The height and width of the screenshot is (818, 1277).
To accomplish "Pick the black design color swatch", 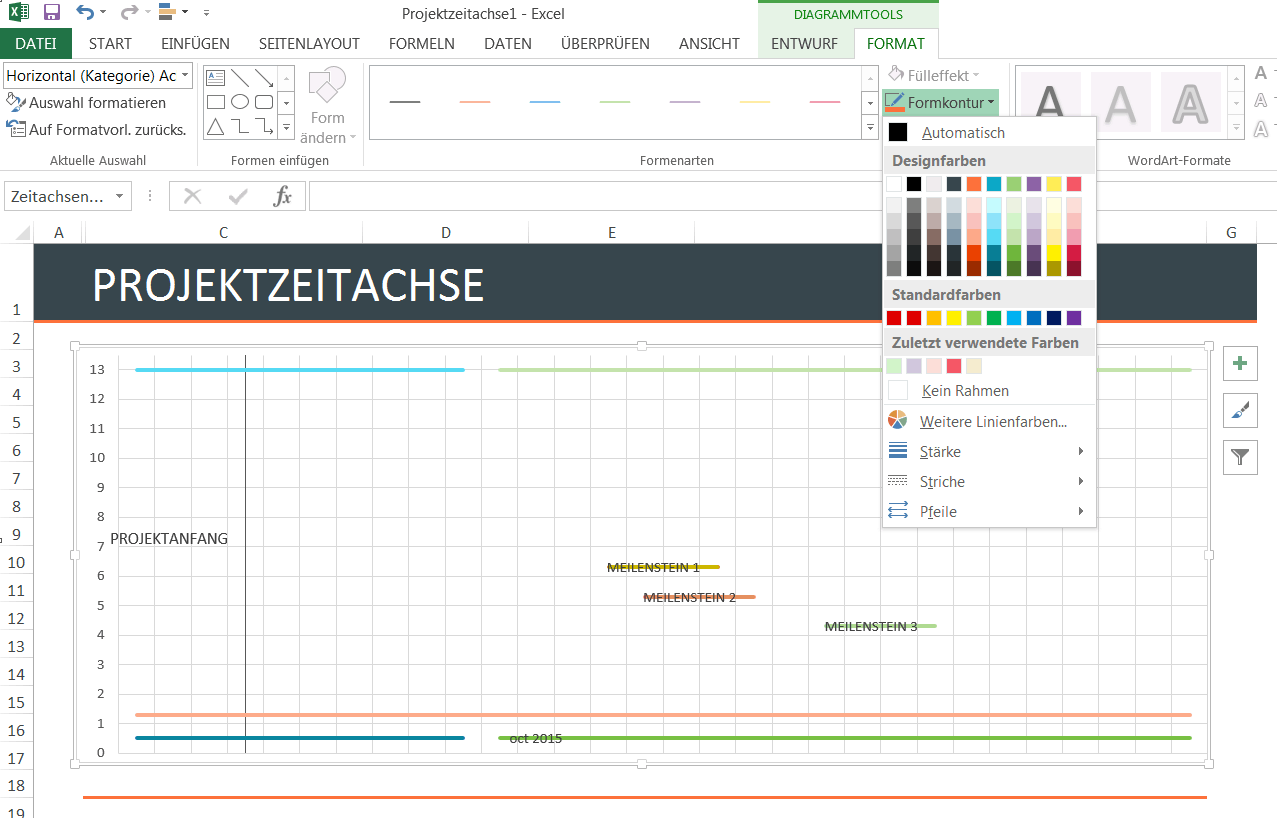I will tap(914, 184).
